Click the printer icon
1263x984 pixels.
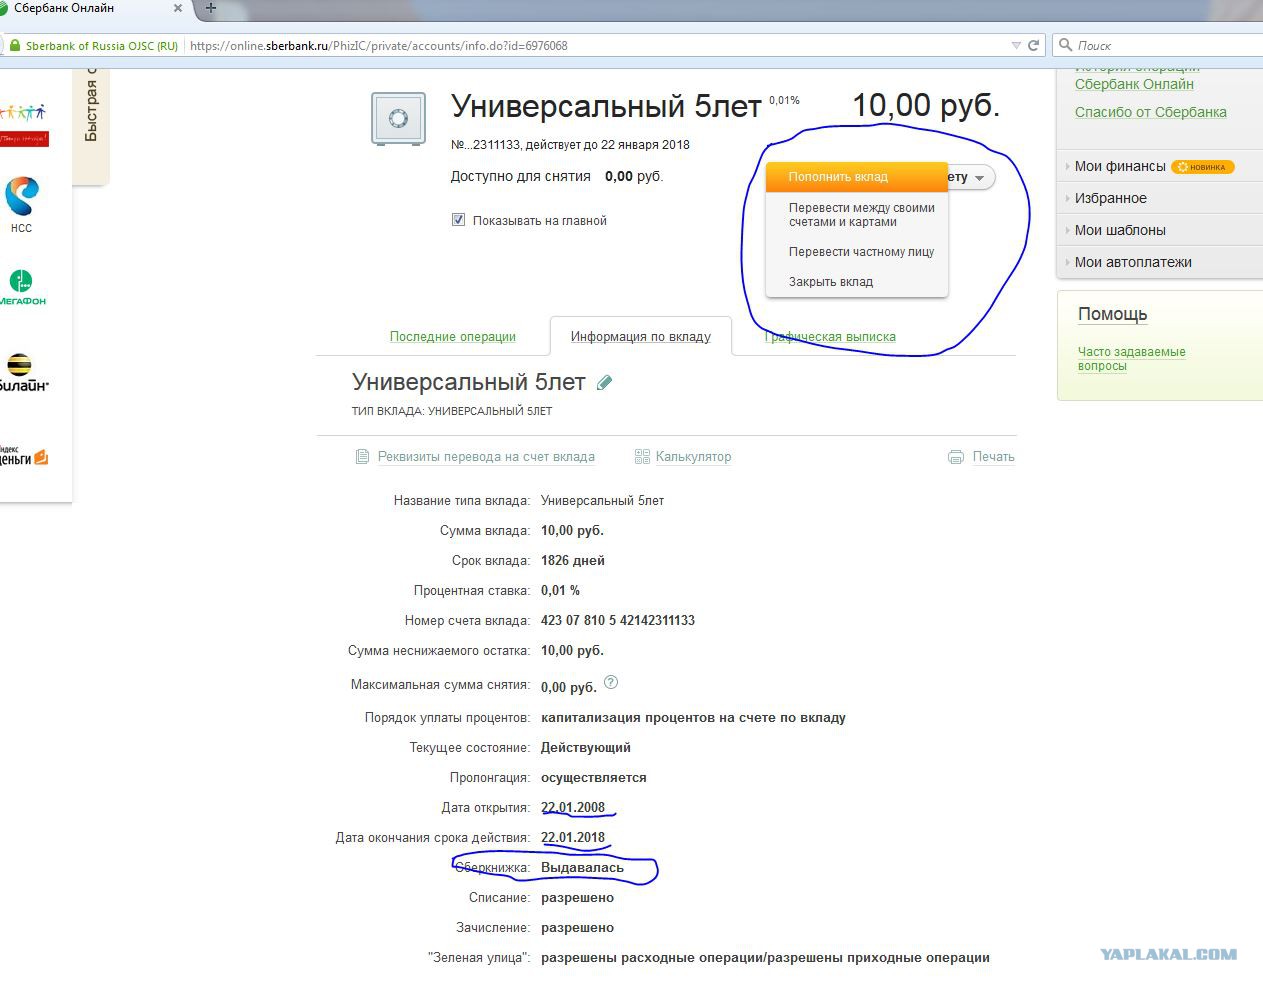tap(956, 457)
